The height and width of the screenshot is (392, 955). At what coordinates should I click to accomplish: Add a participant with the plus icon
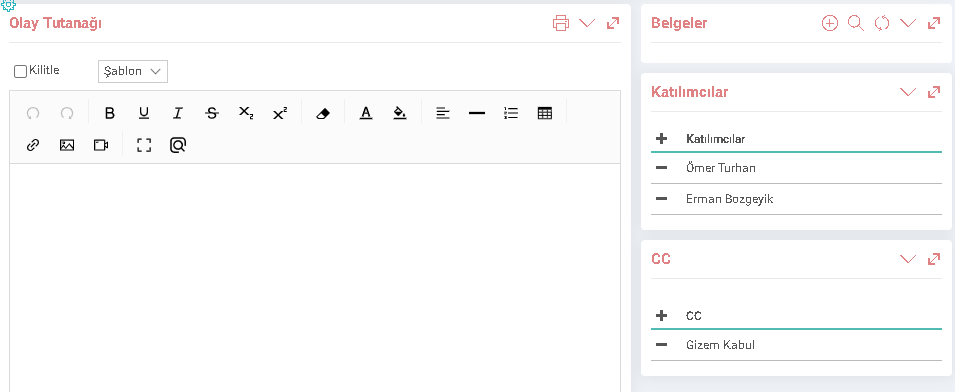coord(661,139)
